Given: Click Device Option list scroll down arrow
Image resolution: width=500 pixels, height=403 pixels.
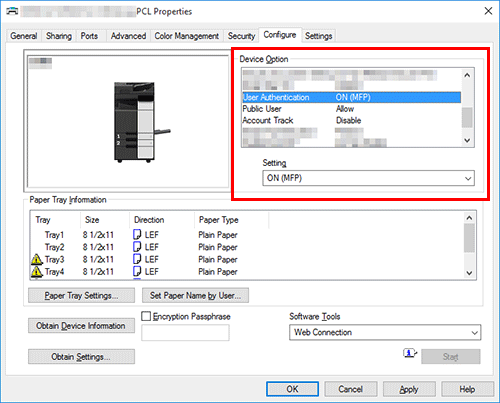Looking at the screenshot, I should pos(467,141).
